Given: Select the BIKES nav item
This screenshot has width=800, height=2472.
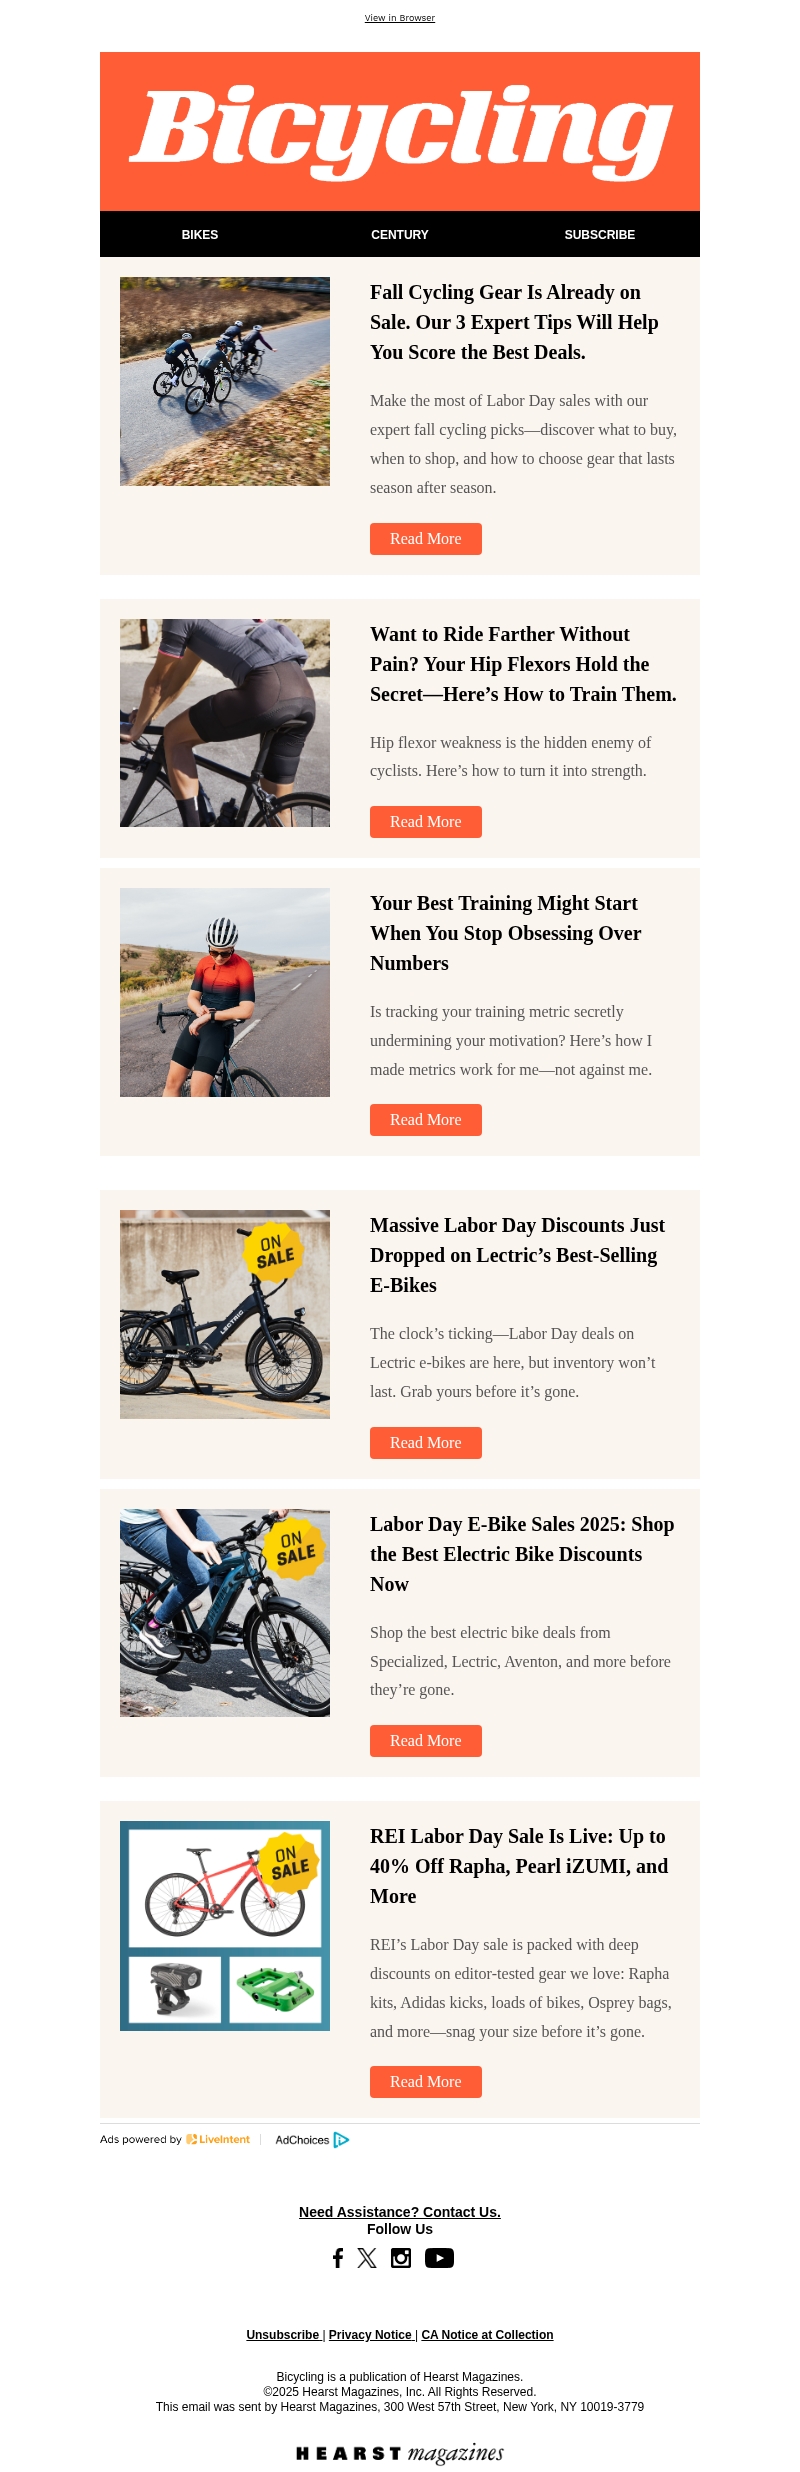Looking at the screenshot, I should pos(200,234).
